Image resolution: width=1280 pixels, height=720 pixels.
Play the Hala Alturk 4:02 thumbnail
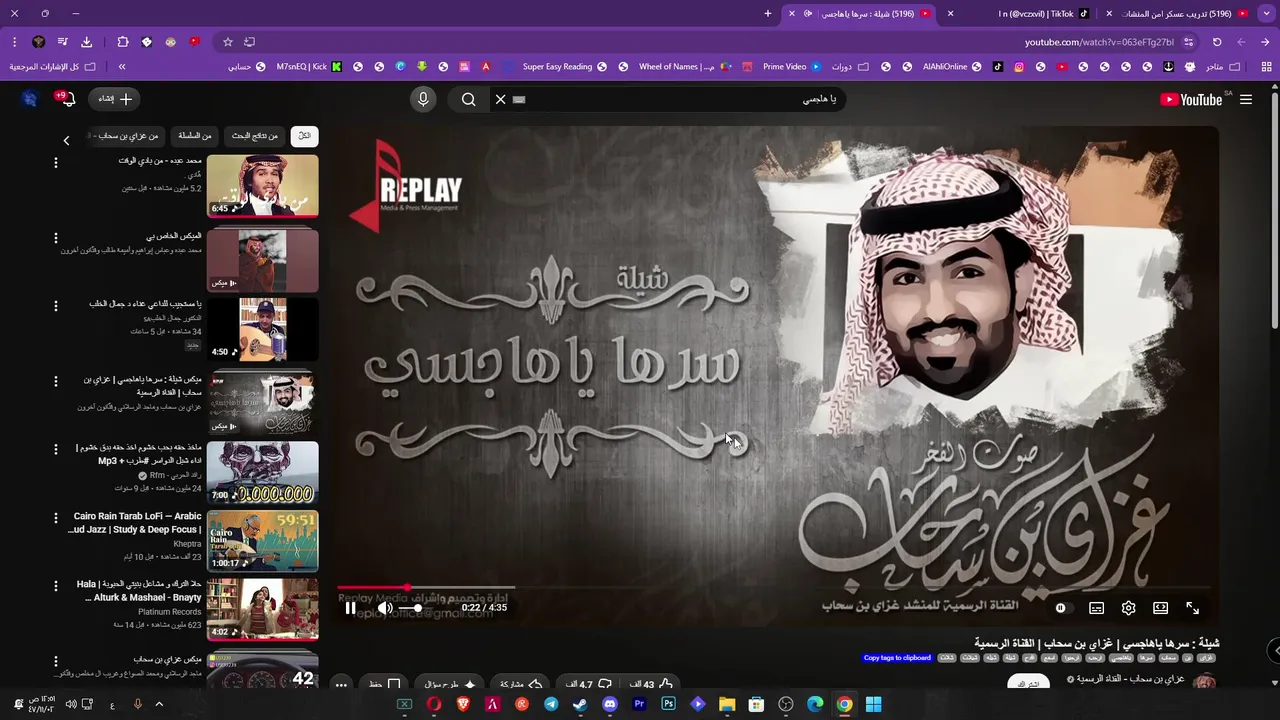click(x=263, y=609)
